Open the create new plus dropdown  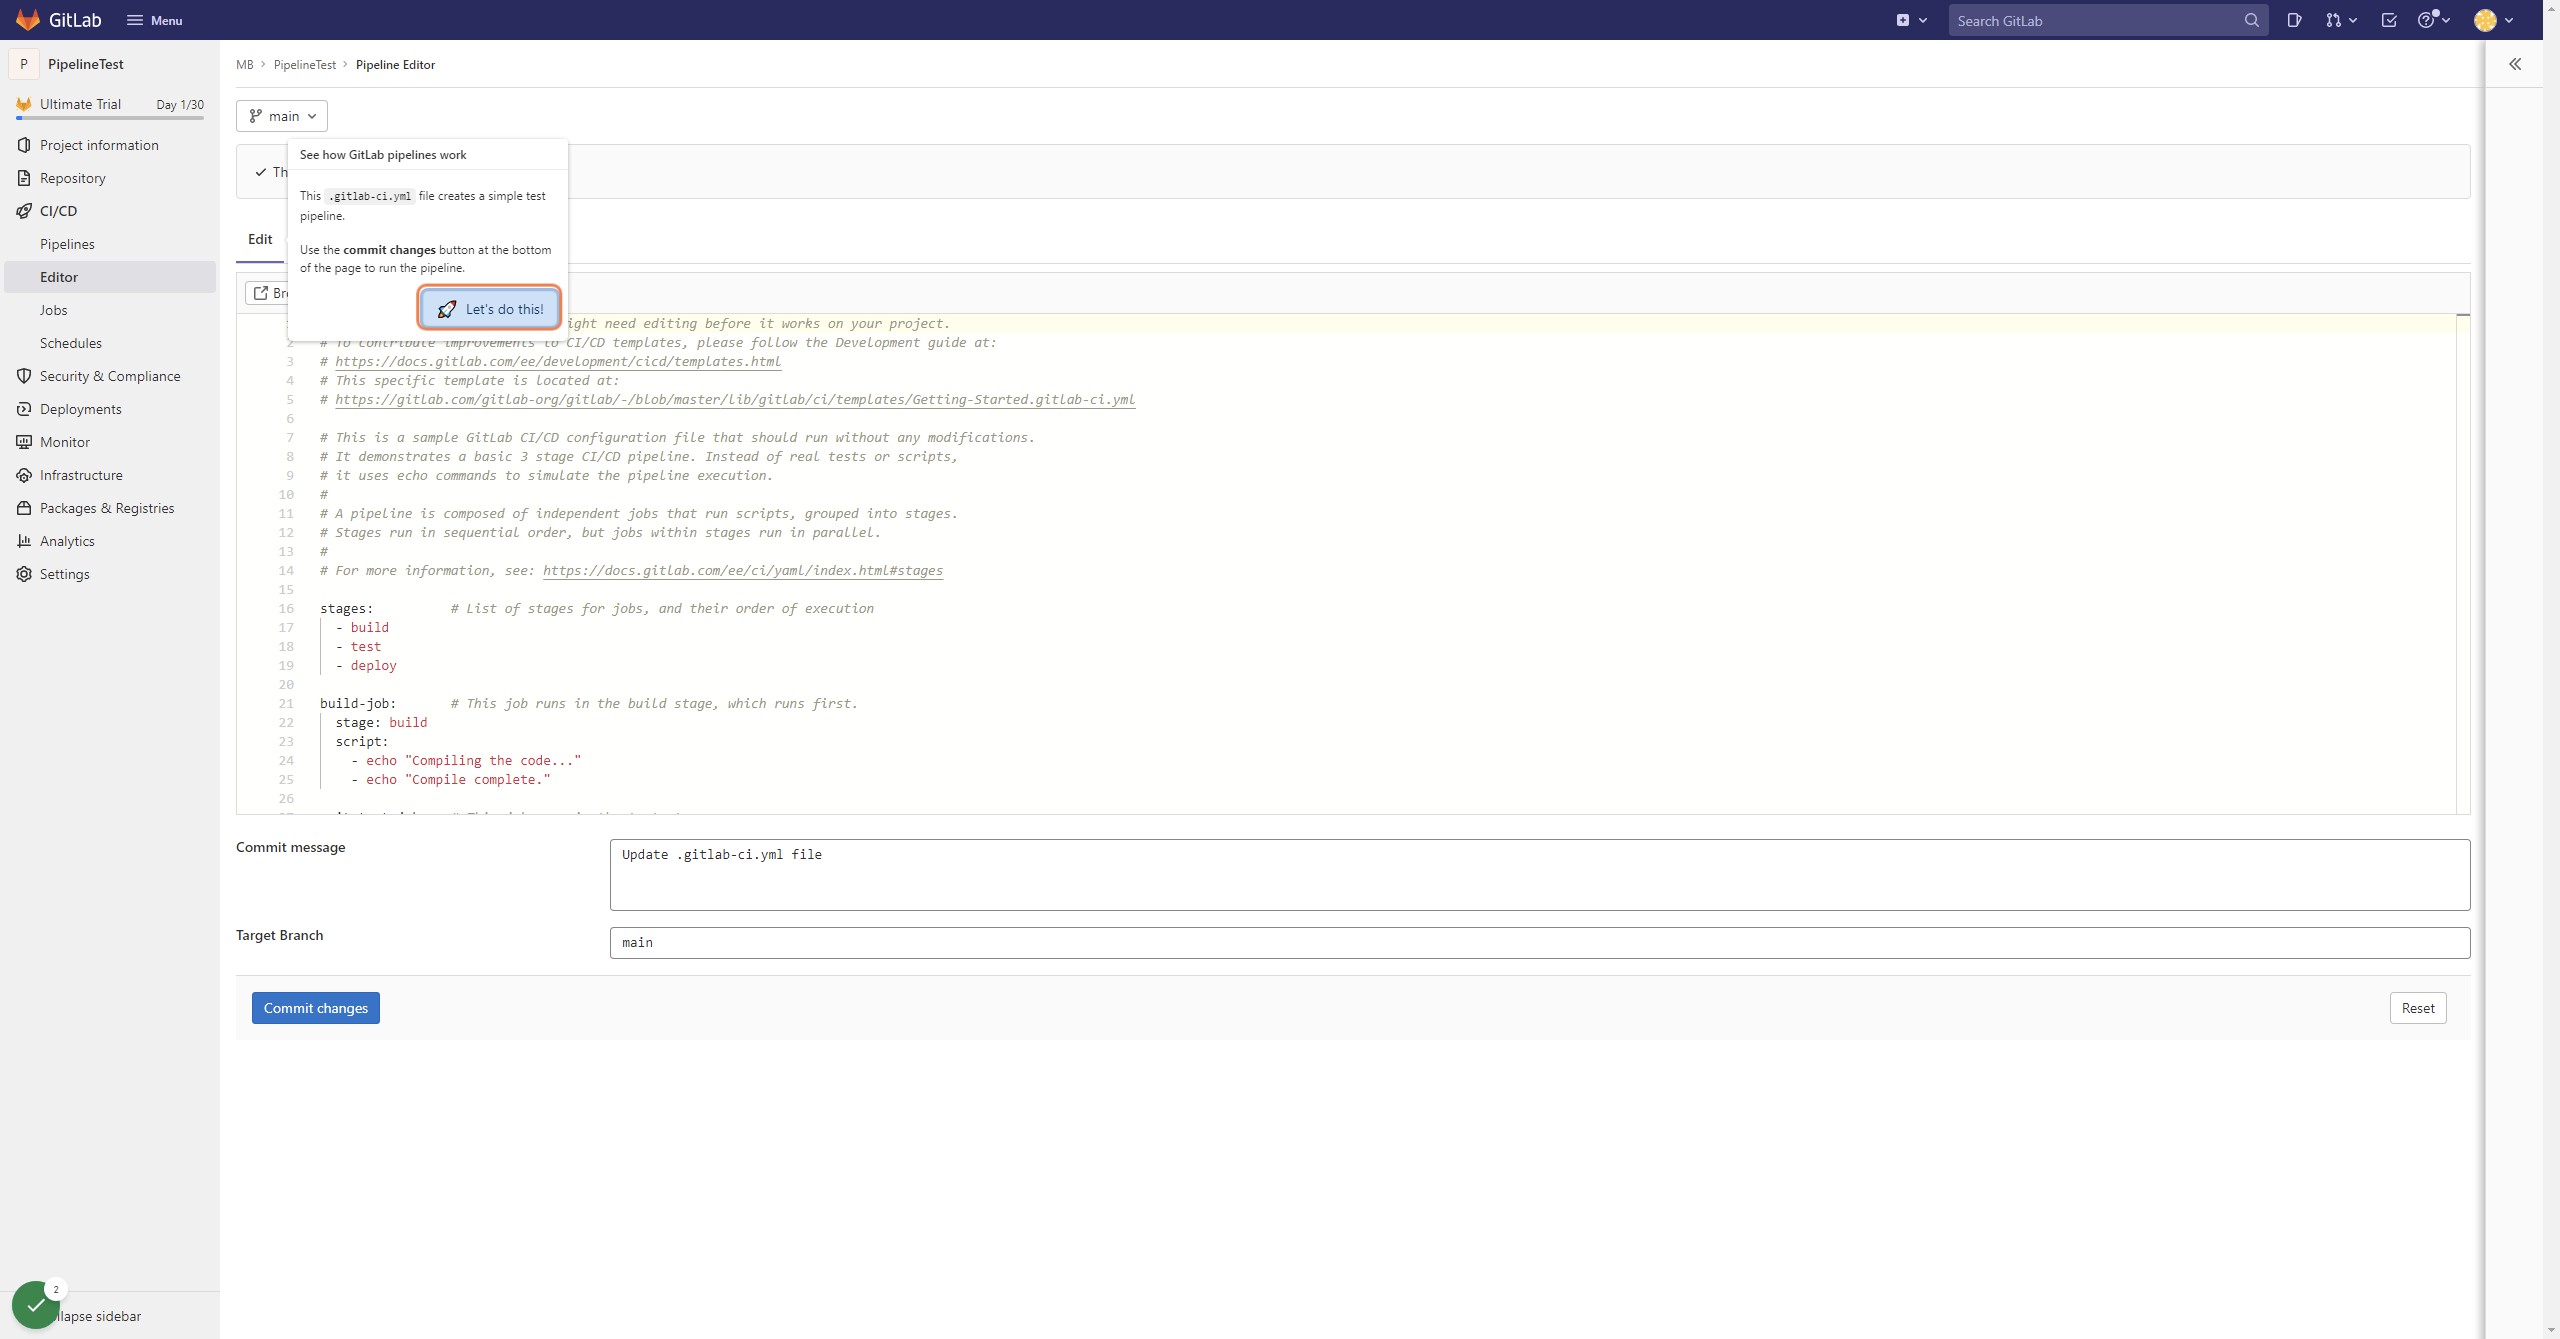(1911, 20)
